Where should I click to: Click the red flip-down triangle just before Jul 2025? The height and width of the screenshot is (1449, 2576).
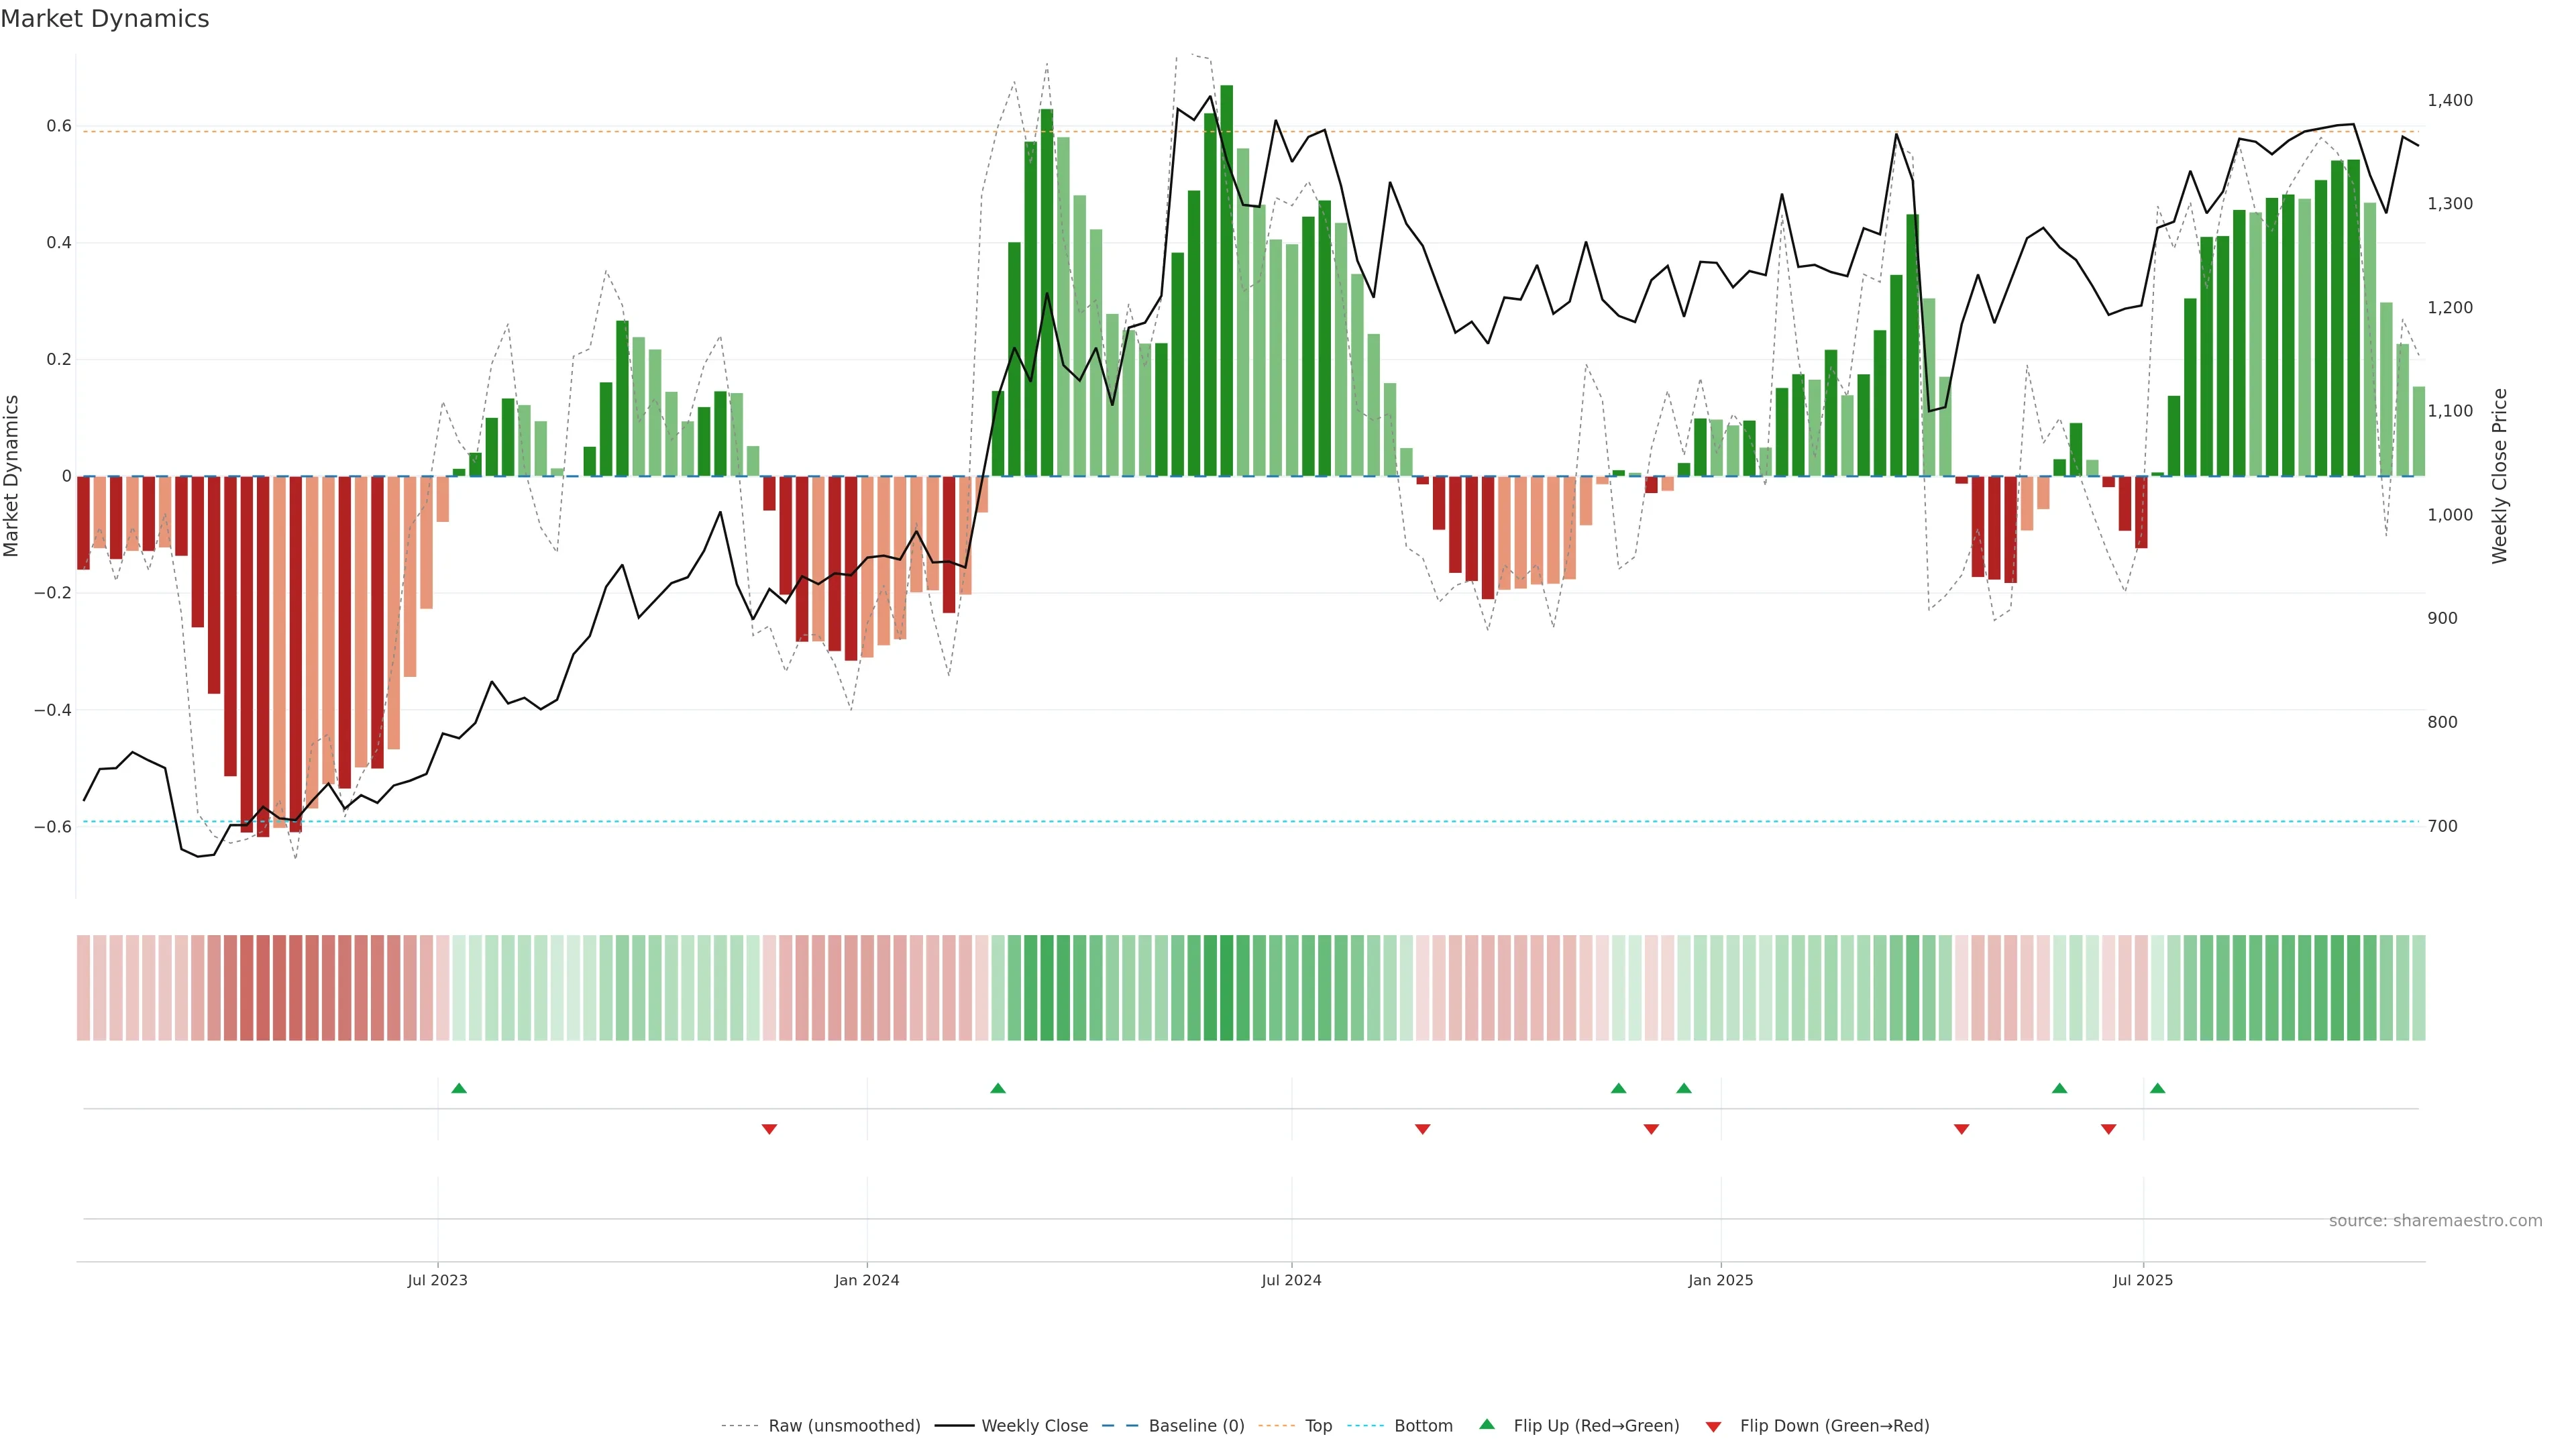(x=2108, y=1129)
